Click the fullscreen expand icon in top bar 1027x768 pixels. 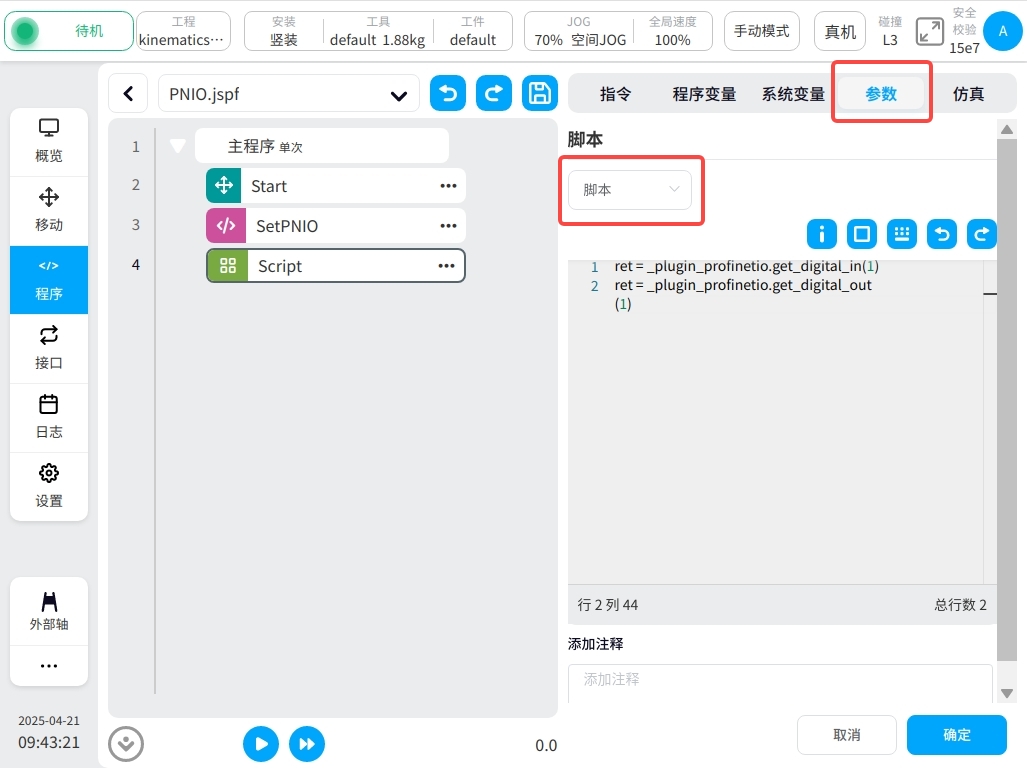[930, 31]
